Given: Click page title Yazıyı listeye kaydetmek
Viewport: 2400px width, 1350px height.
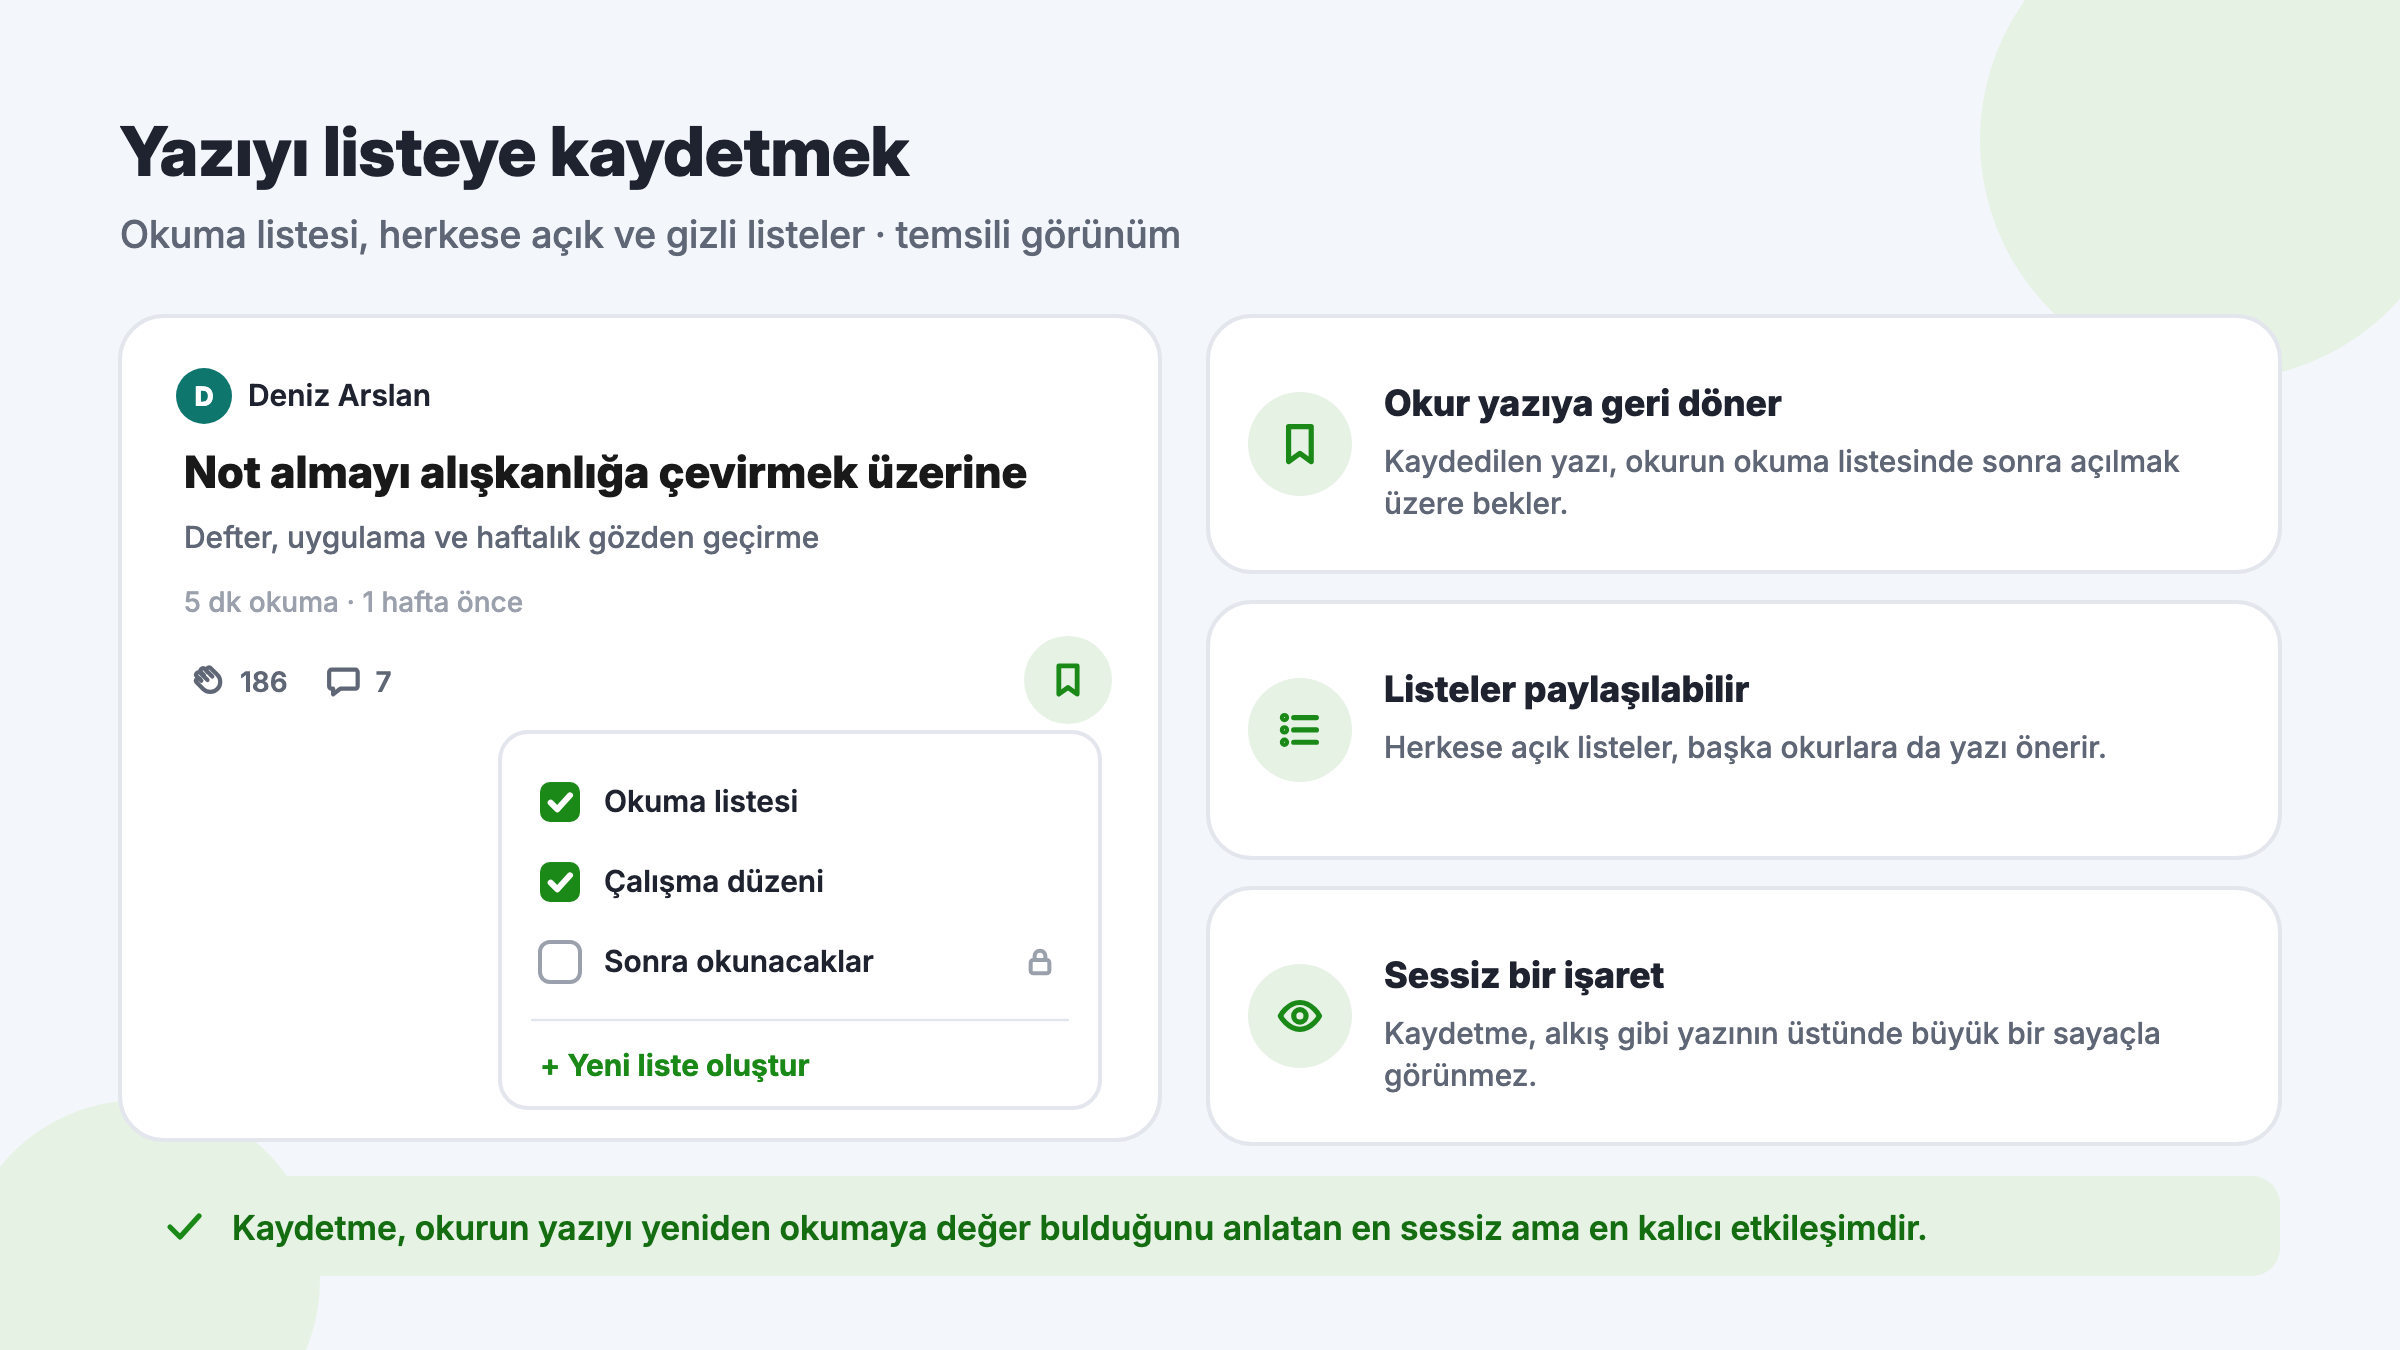Looking at the screenshot, I should 514,154.
